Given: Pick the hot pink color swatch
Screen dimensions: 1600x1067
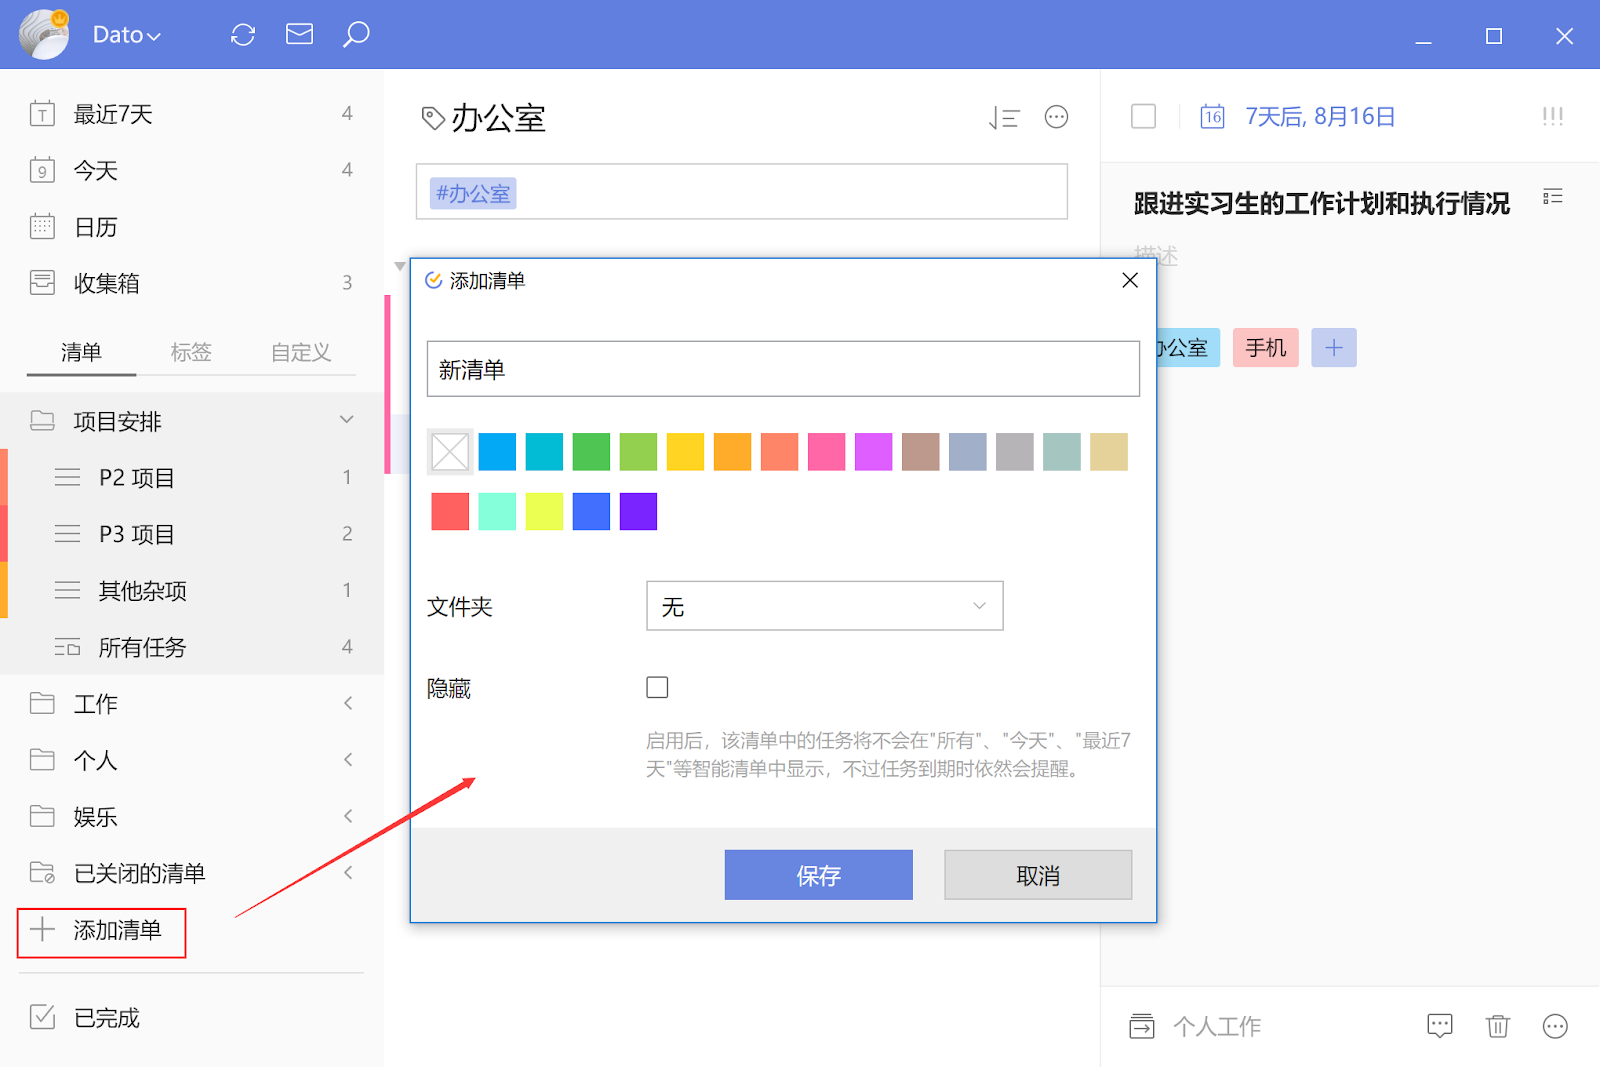Looking at the screenshot, I should click(826, 452).
